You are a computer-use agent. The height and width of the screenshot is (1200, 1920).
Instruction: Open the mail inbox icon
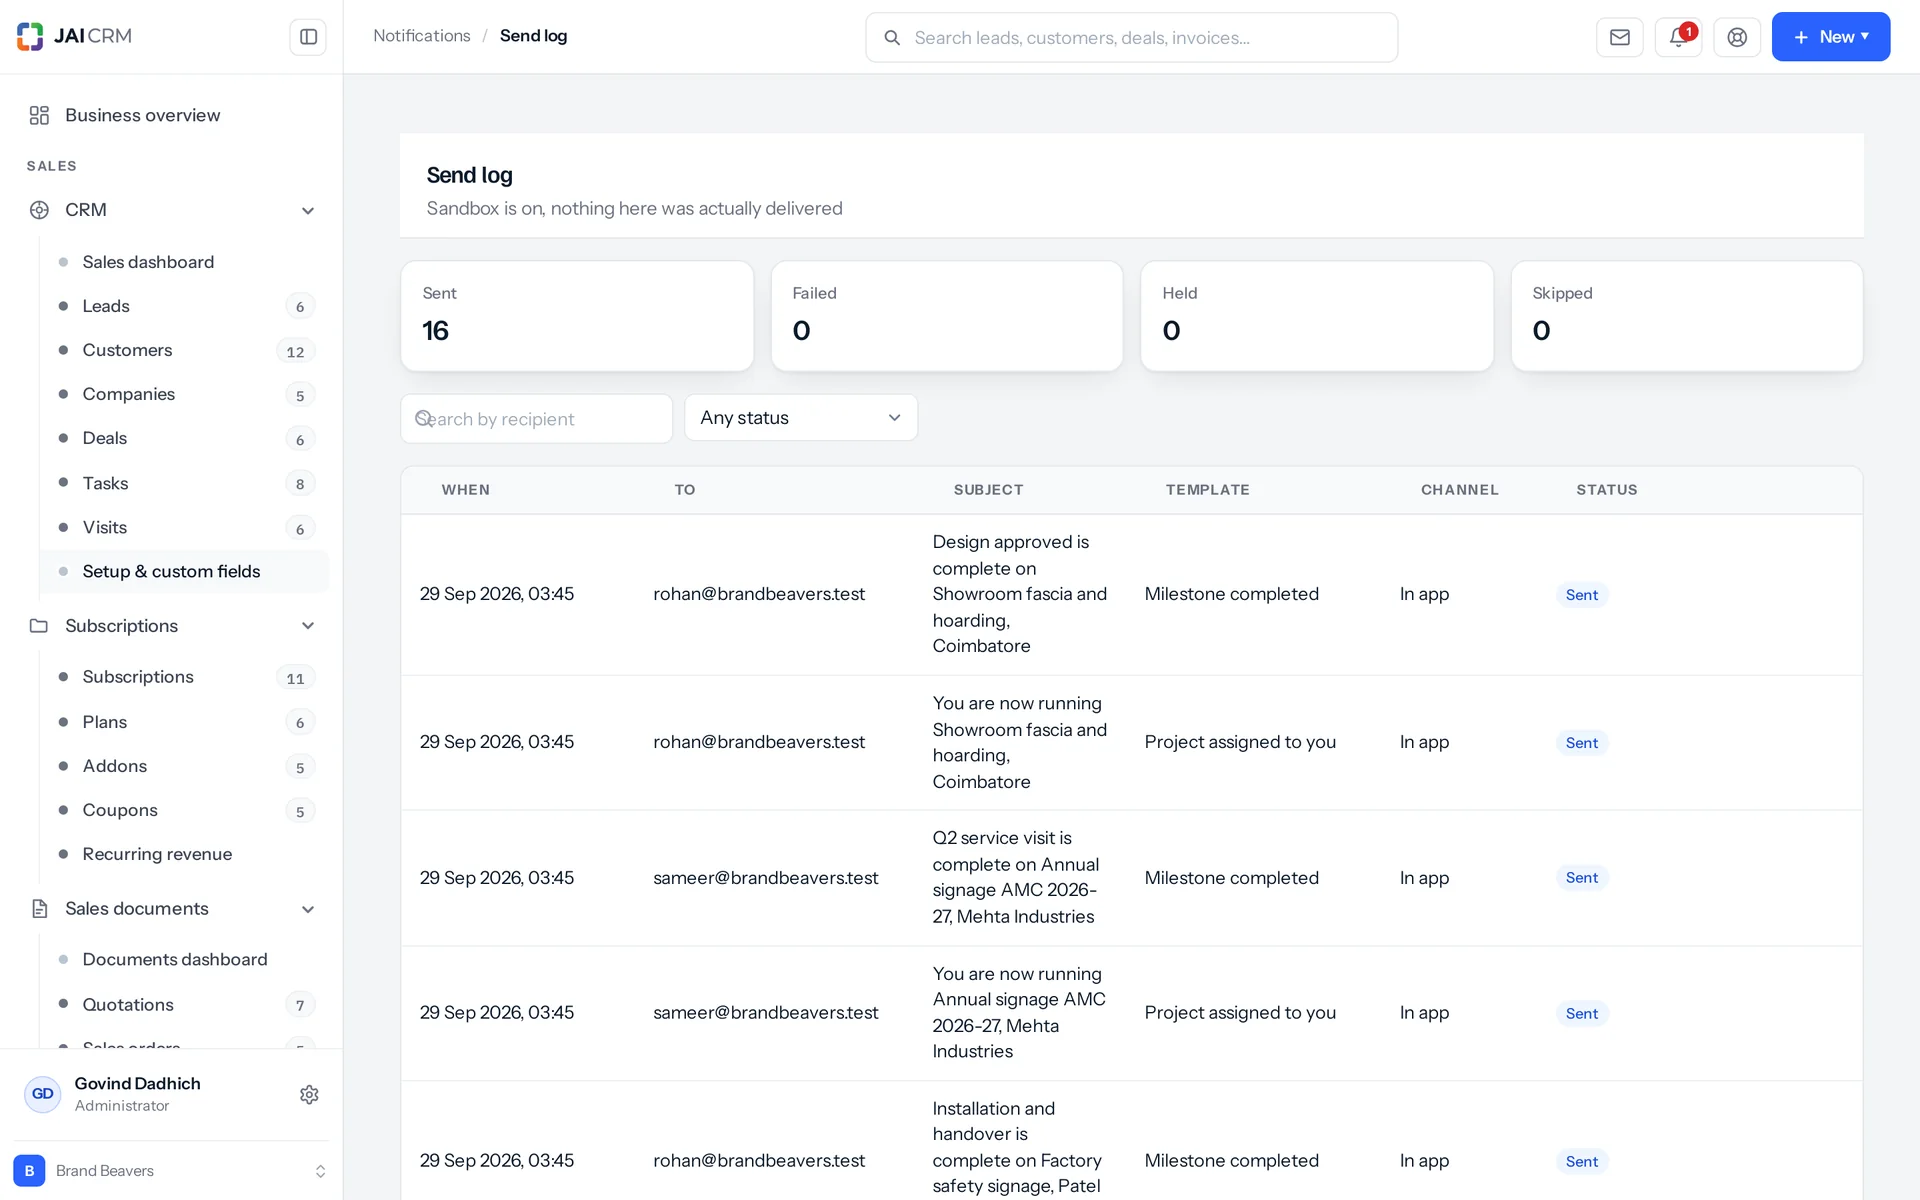(1620, 37)
